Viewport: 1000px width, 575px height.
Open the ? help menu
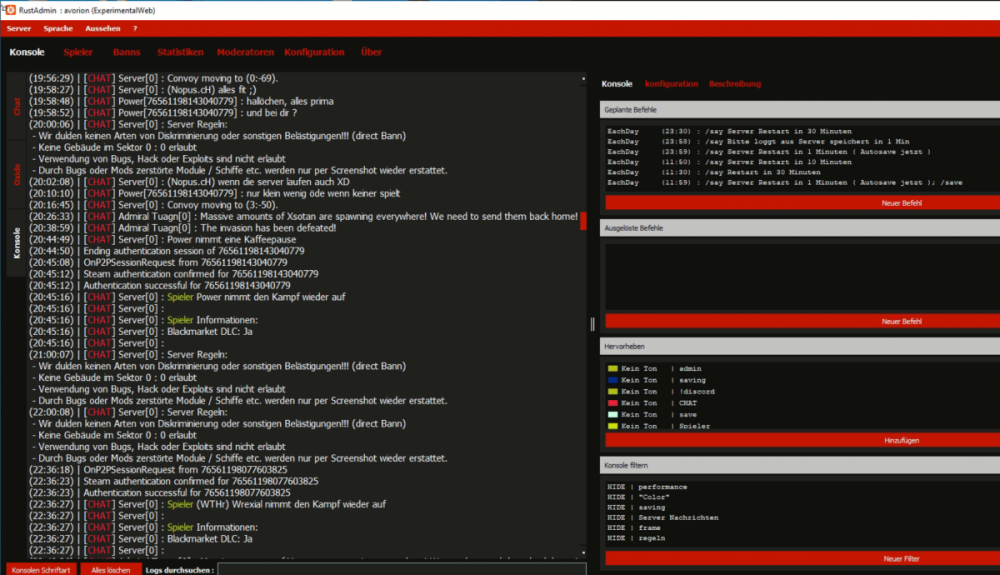[135, 29]
